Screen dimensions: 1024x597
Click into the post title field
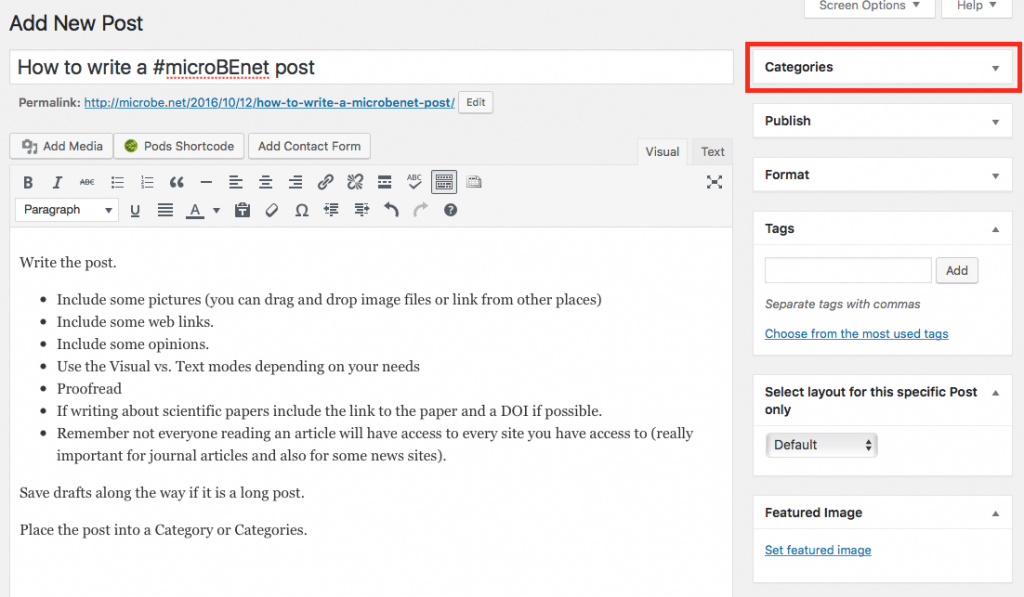(x=371, y=67)
